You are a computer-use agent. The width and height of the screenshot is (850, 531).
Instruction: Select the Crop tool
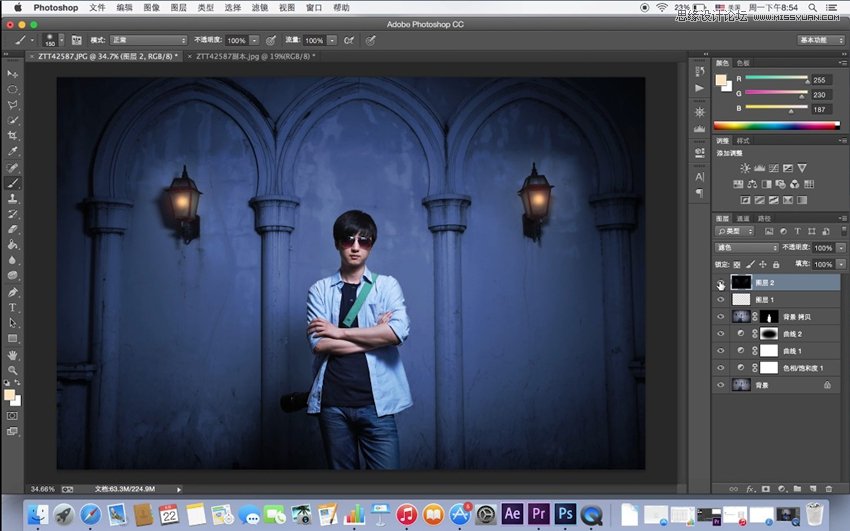click(12, 135)
